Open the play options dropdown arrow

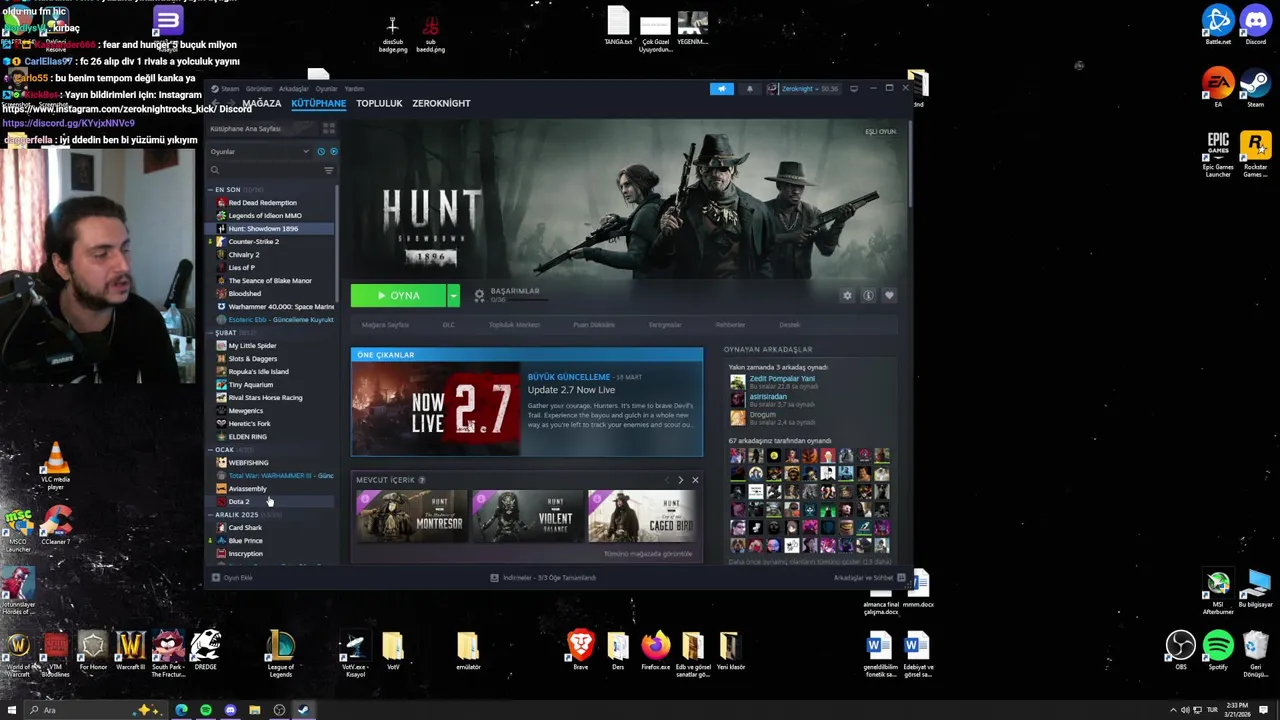[x=453, y=296]
